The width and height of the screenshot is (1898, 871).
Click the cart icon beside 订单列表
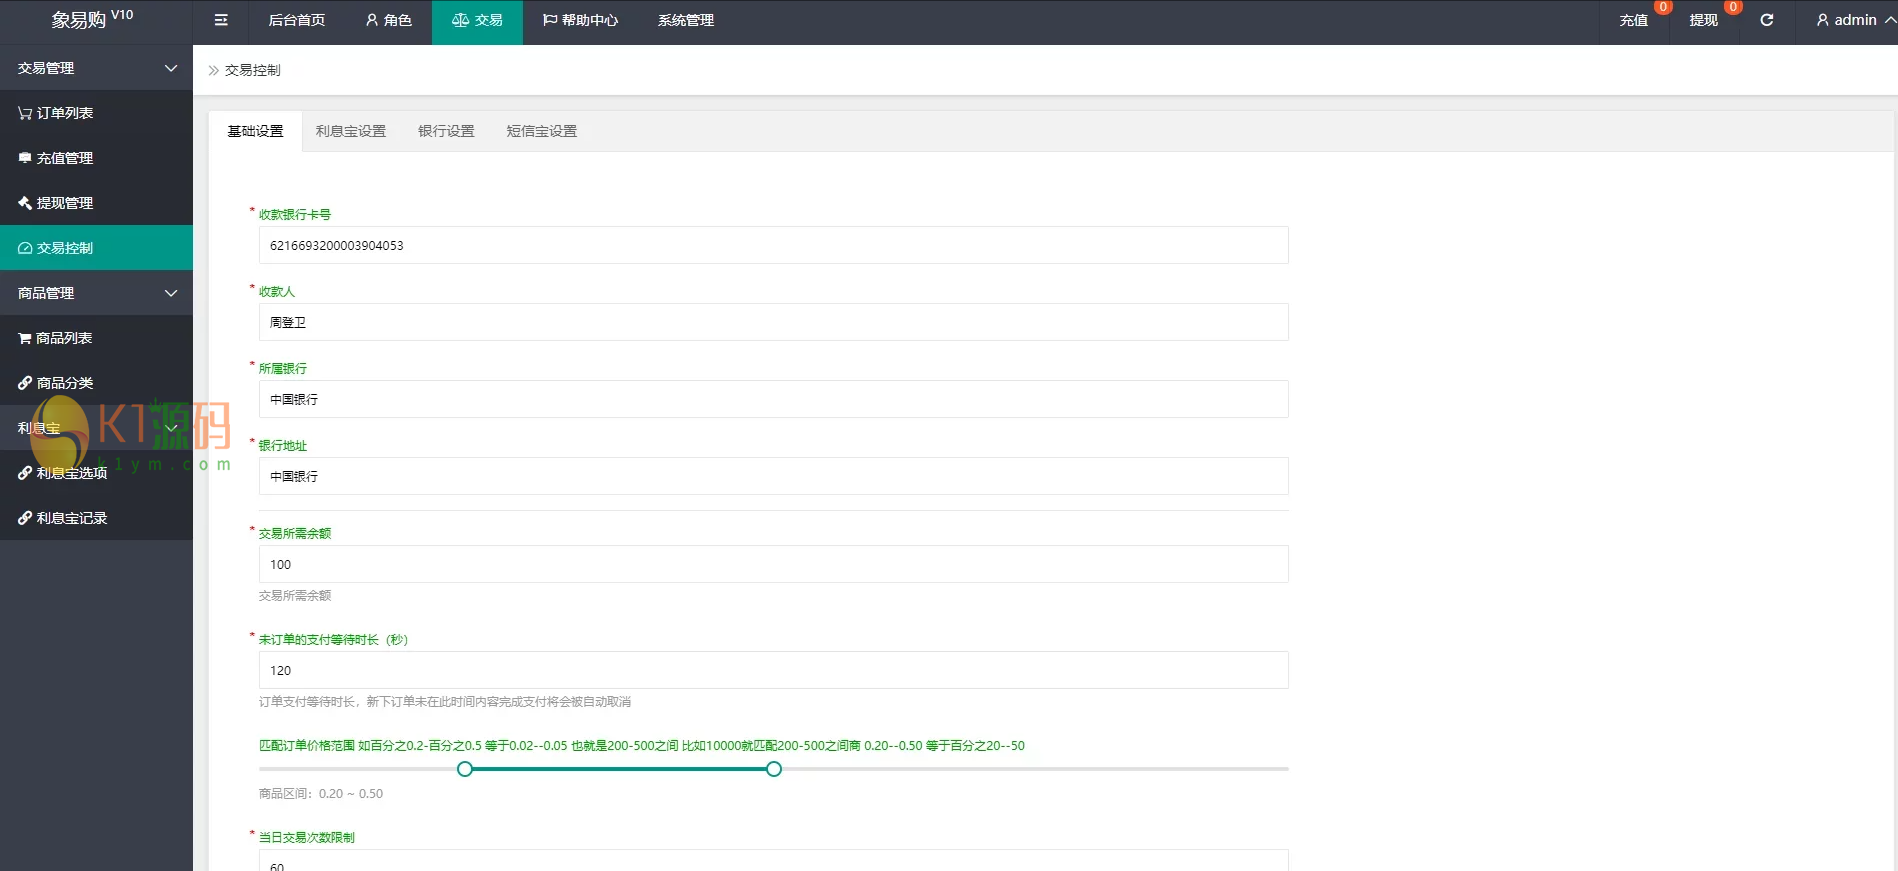tap(25, 113)
